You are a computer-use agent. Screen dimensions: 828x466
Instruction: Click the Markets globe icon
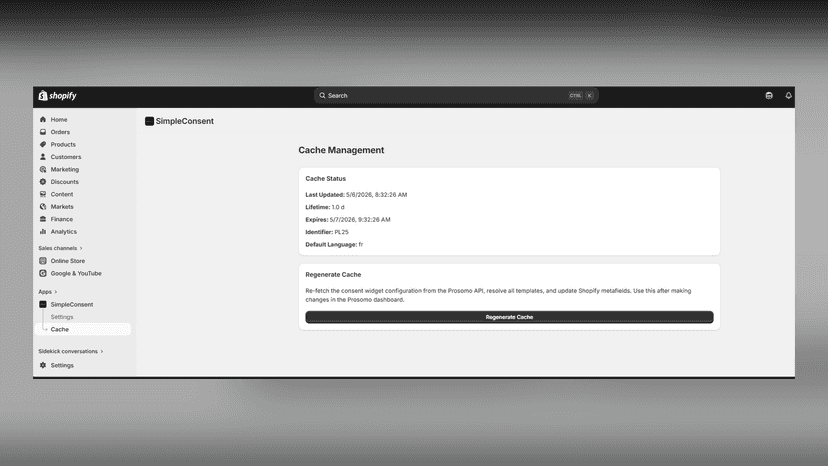point(43,207)
